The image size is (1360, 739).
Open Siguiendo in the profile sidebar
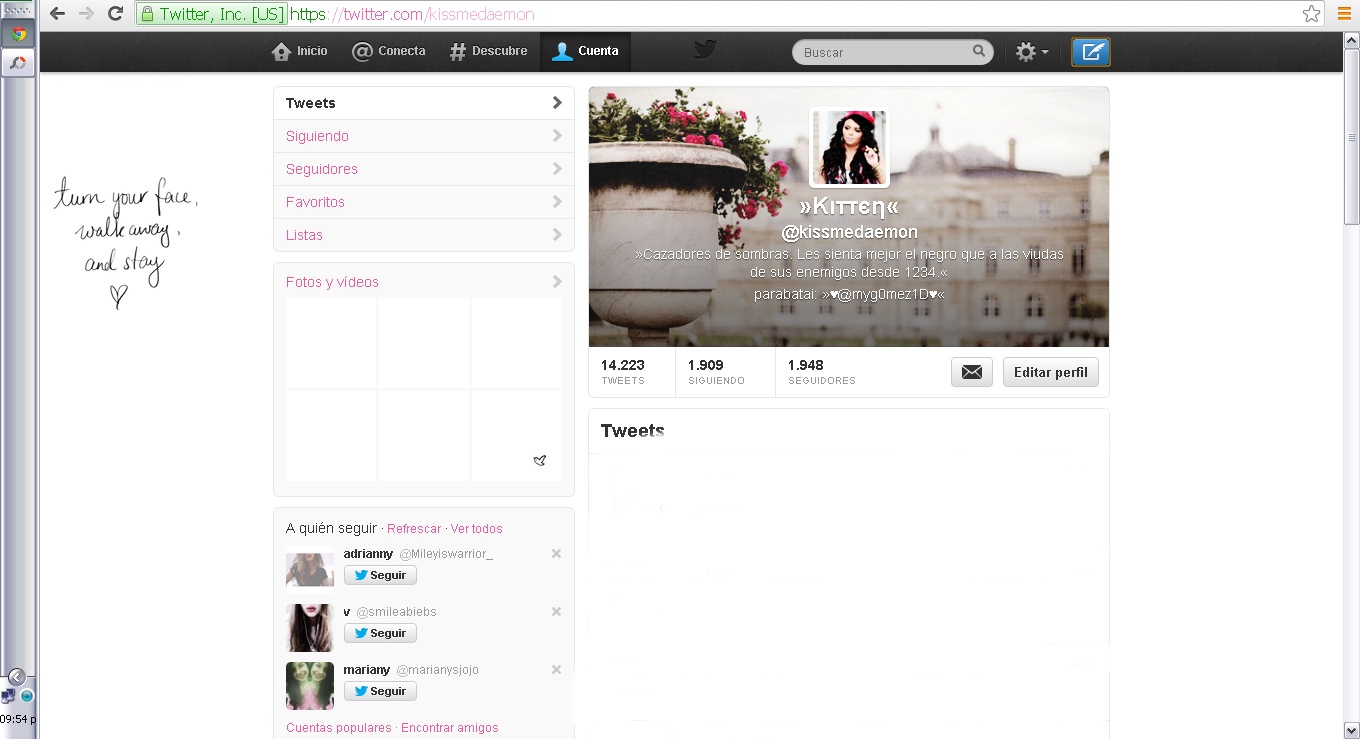(x=424, y=136)
